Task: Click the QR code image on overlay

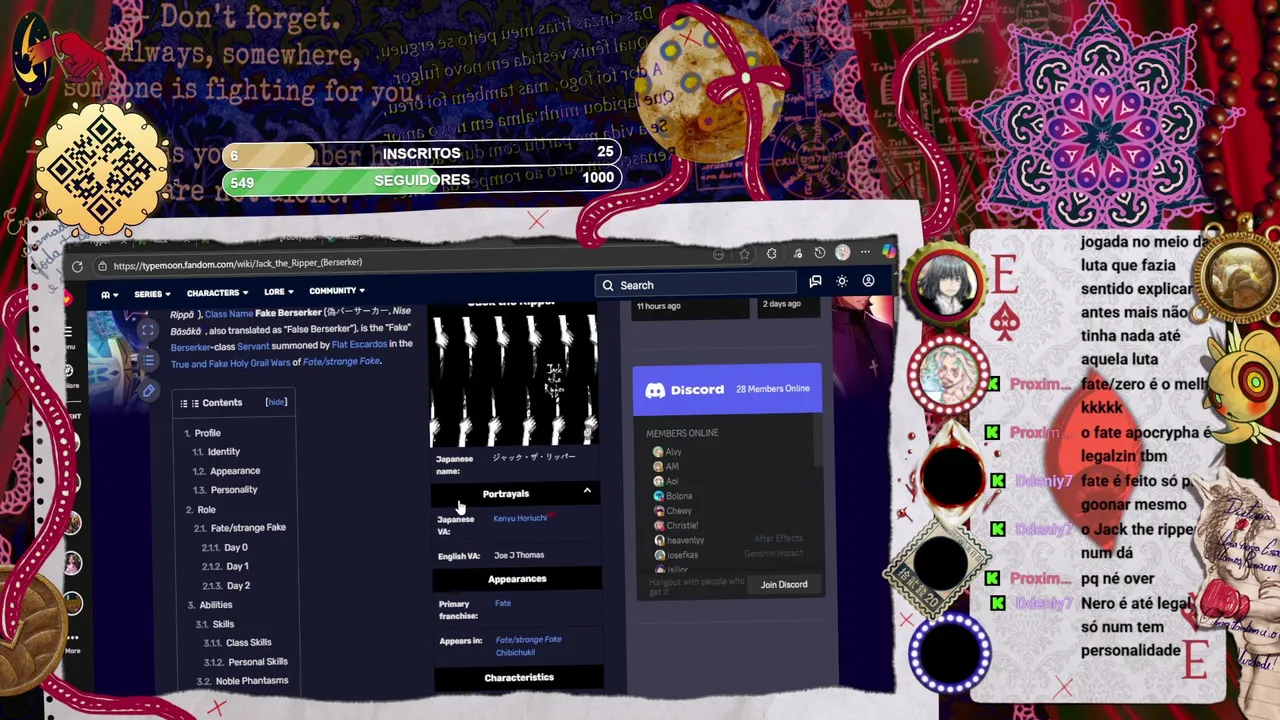Action: point(101,169)
